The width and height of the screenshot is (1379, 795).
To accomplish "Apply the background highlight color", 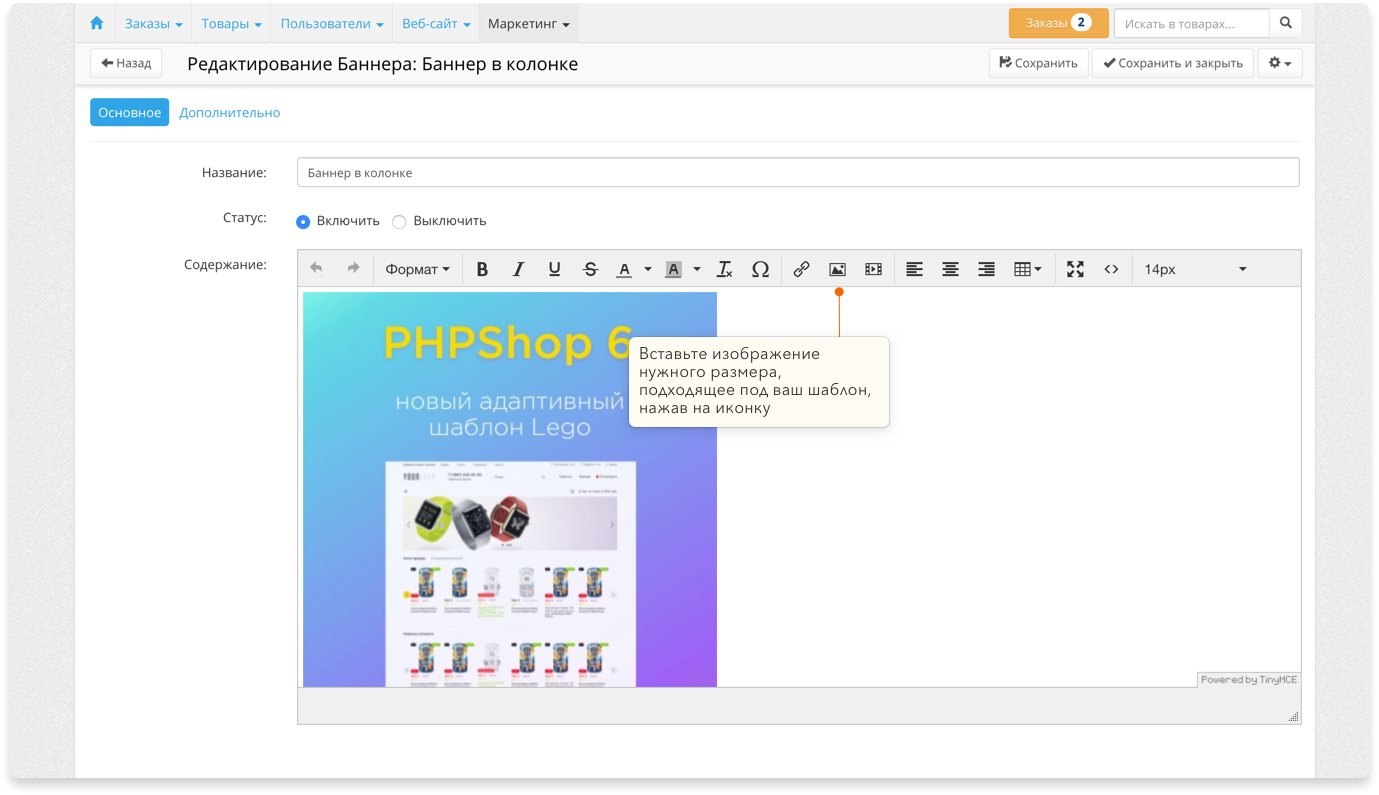I will click(674, 269).
